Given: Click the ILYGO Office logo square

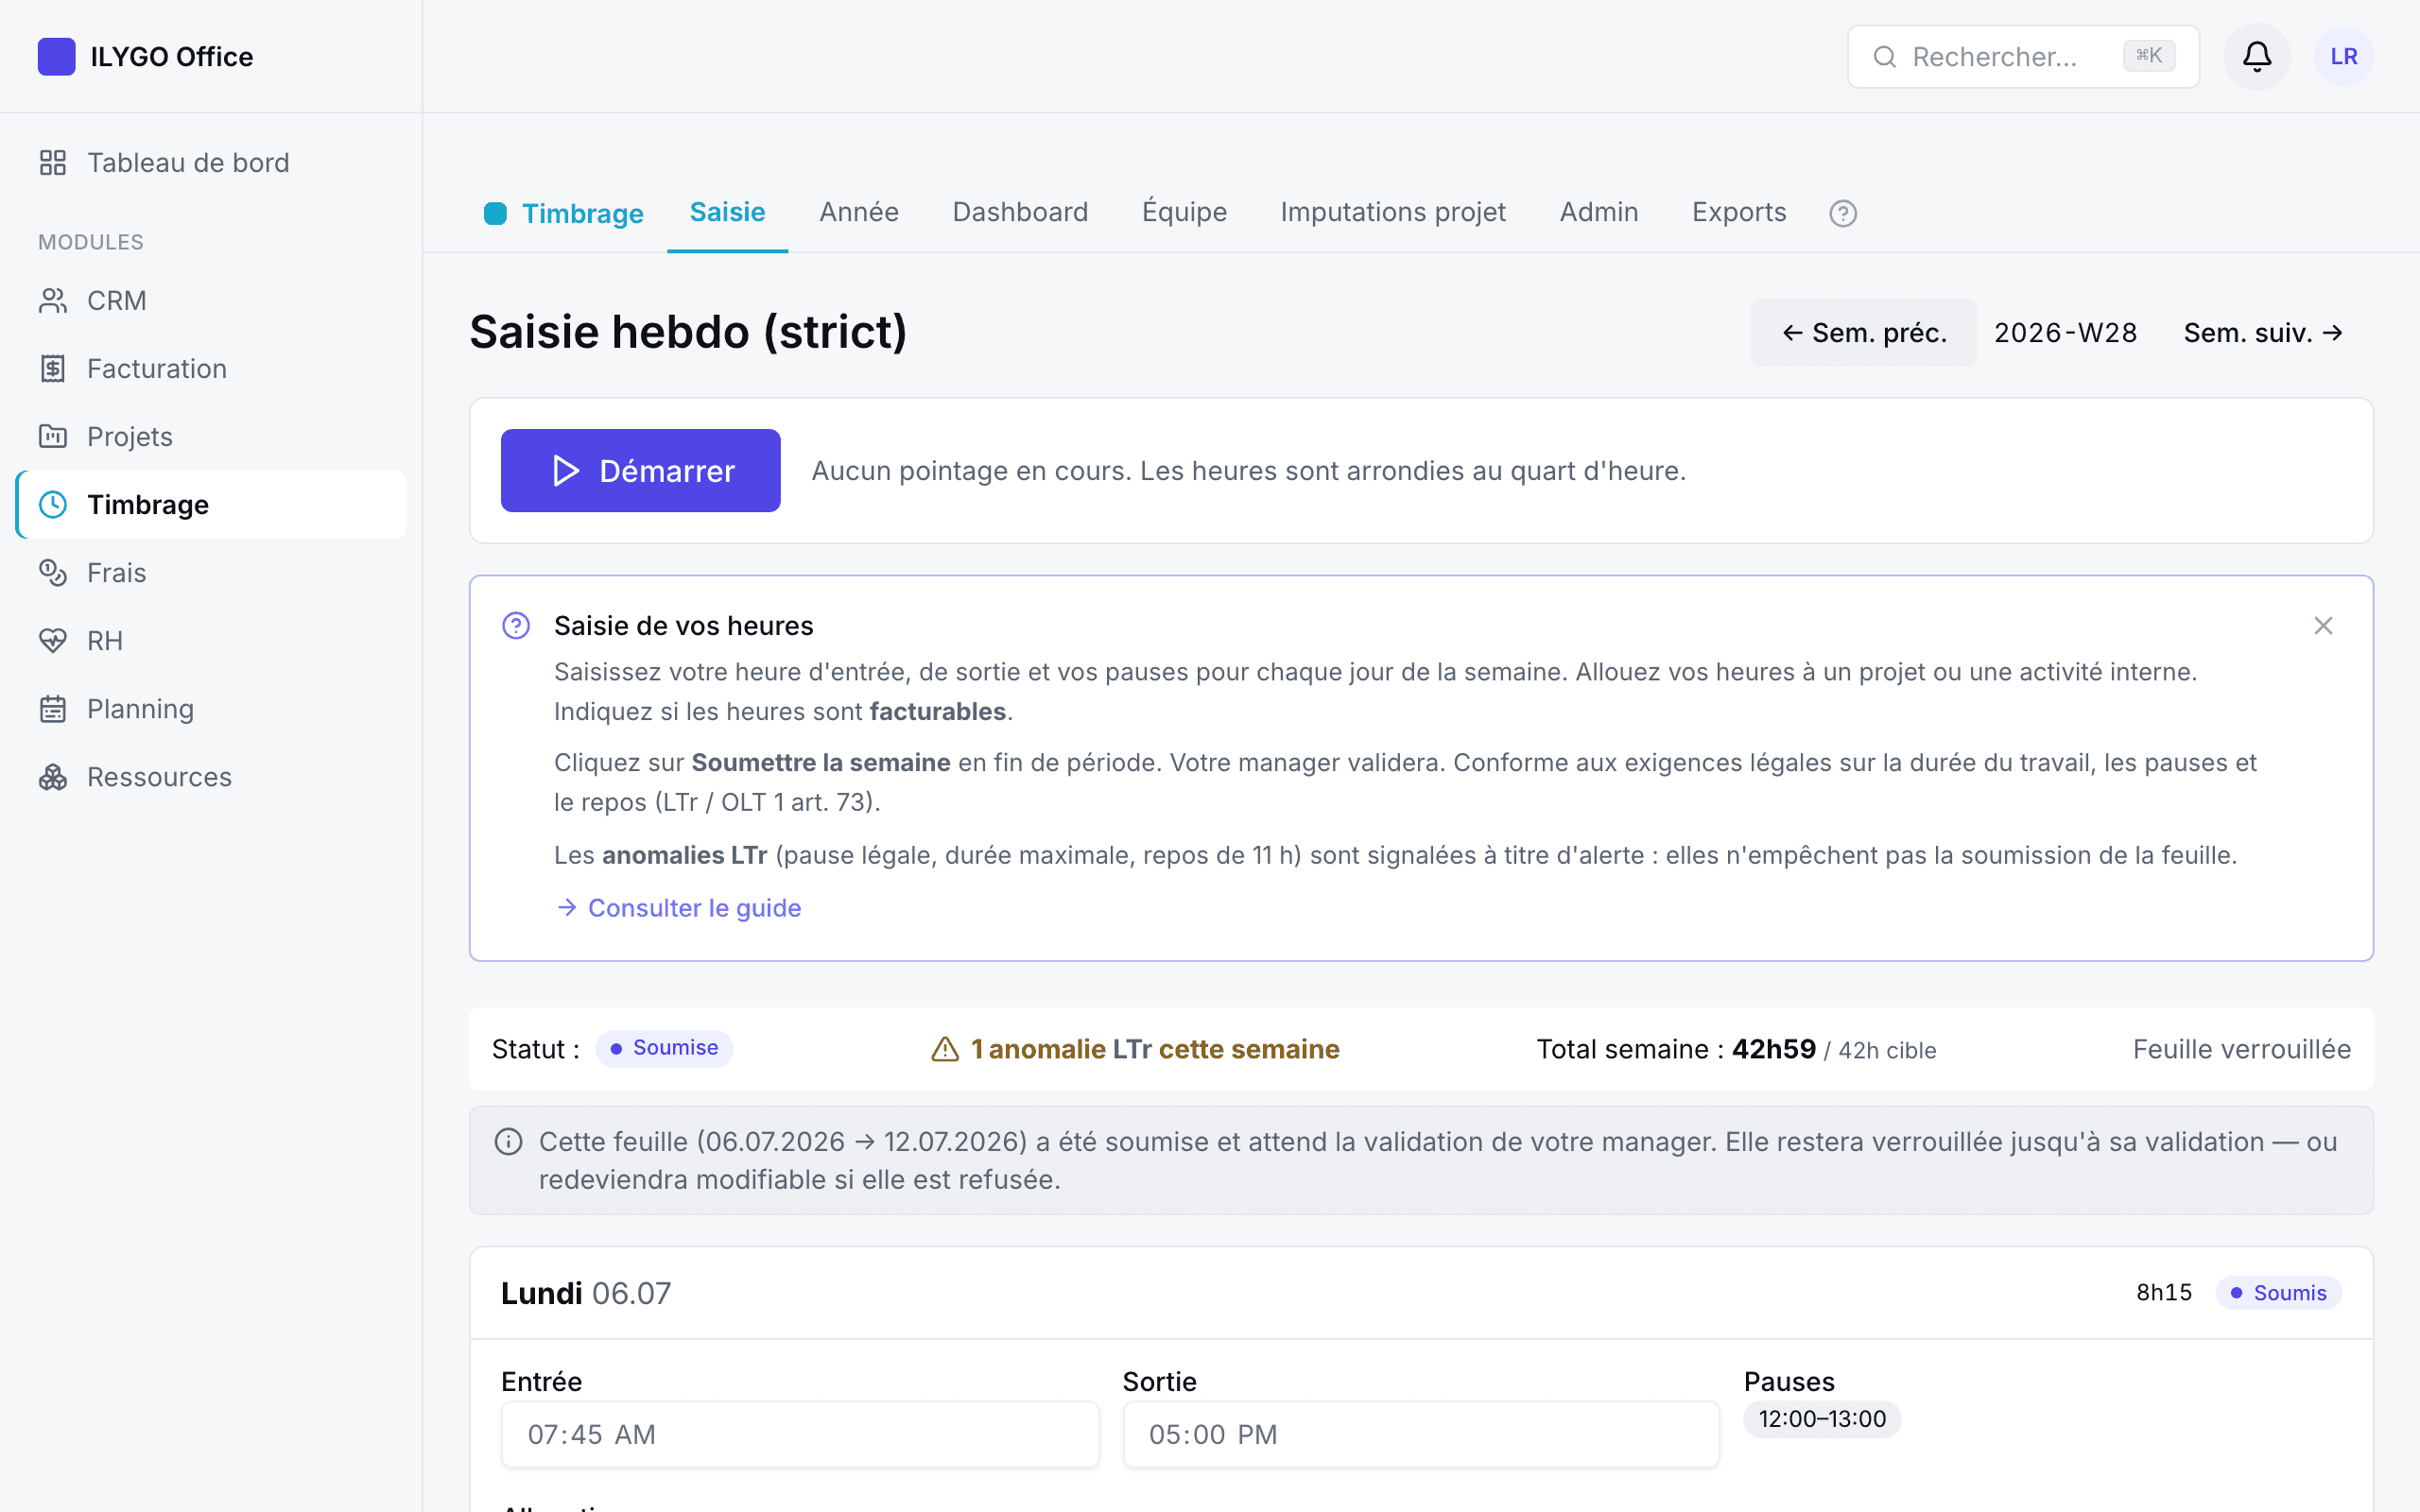Looking at the screenshot, I should coord(56,56).
